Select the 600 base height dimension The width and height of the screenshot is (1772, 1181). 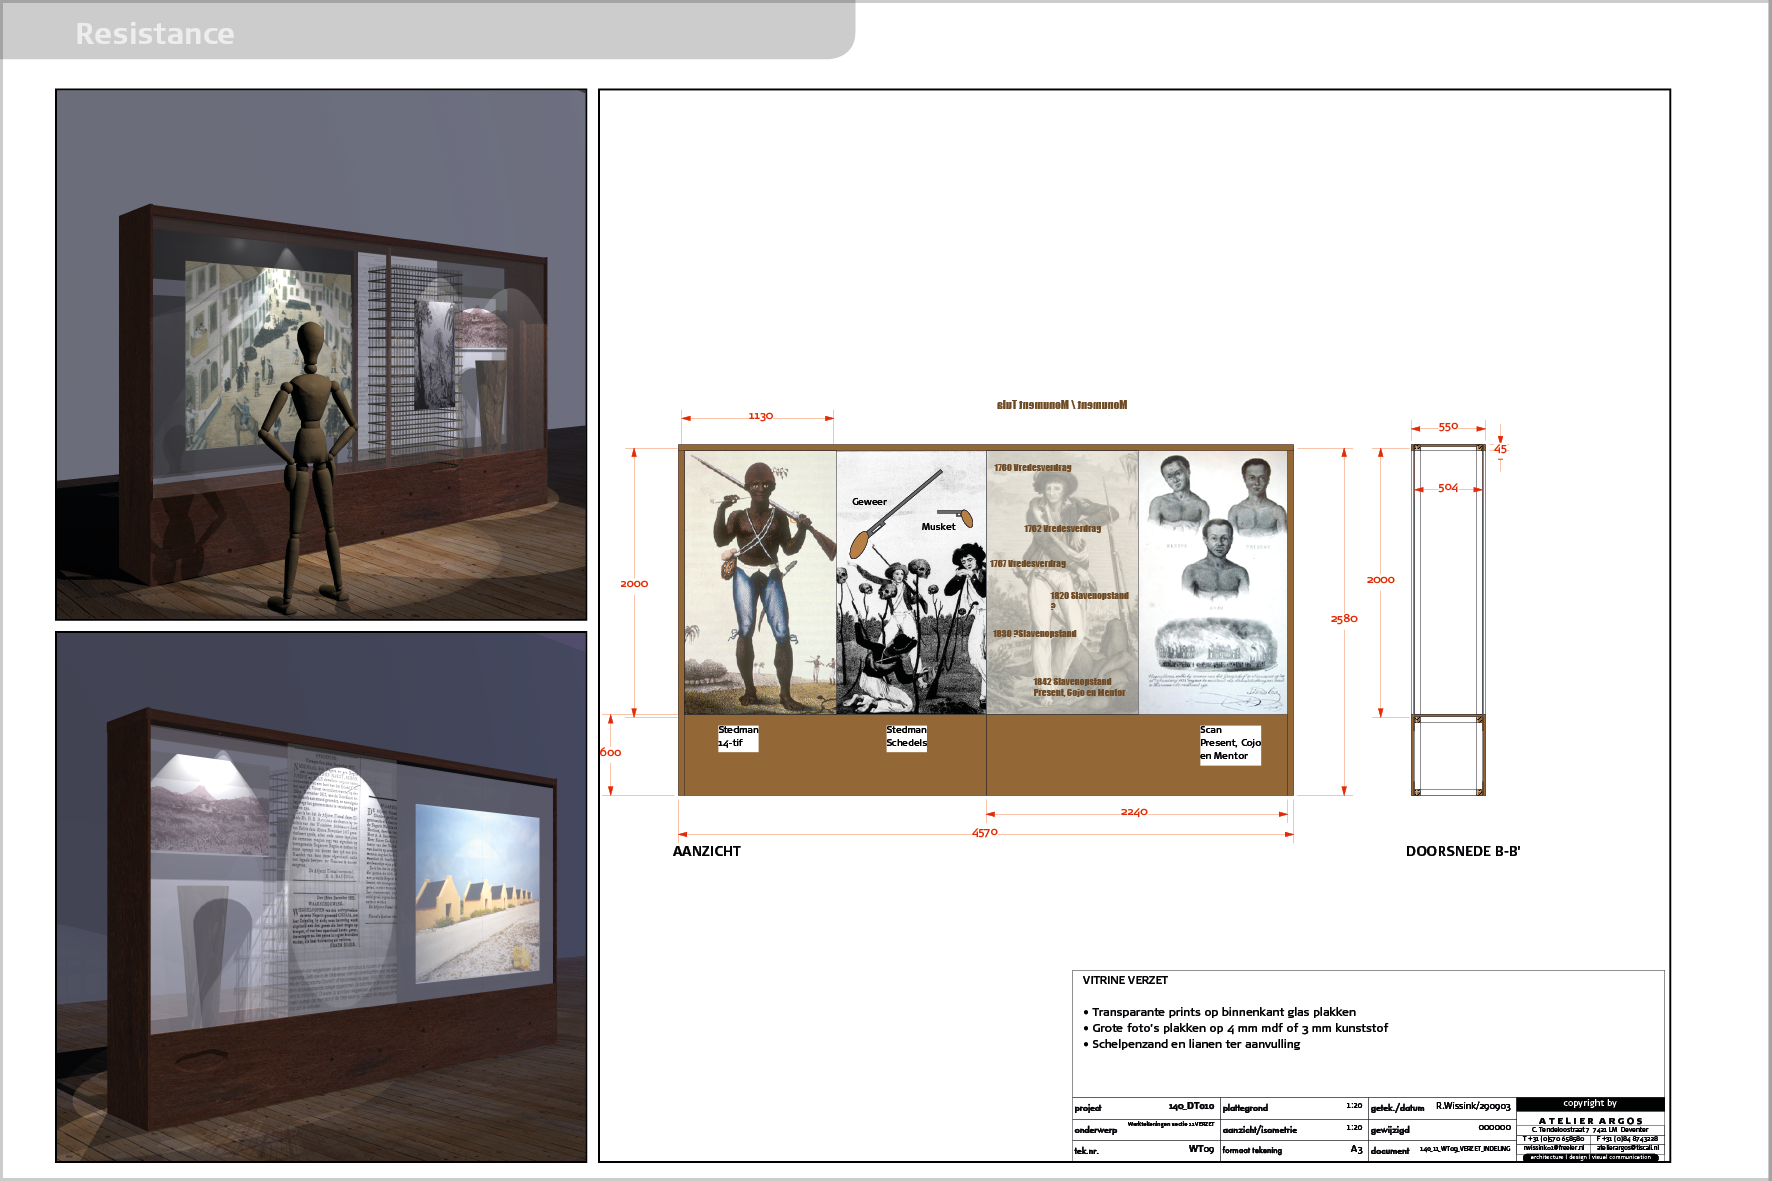(x=610, y=752)
